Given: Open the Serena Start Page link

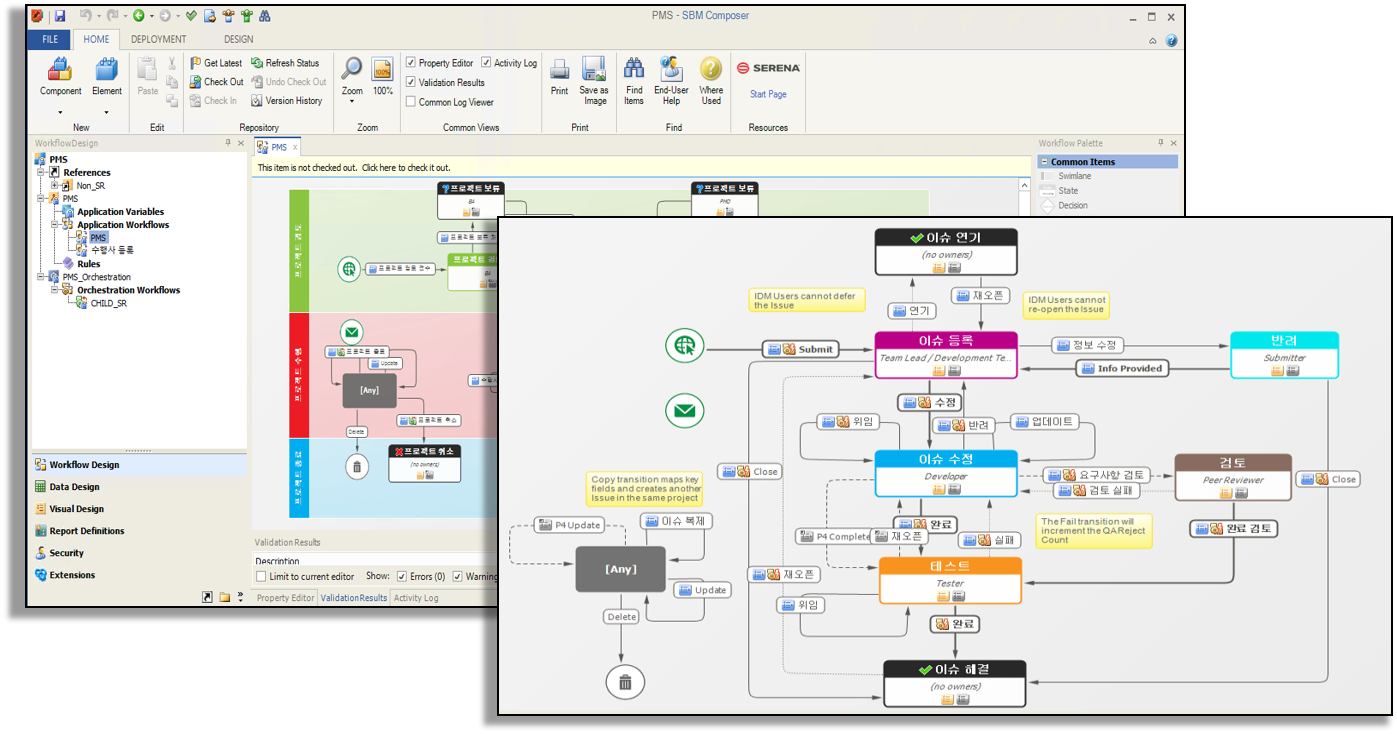Looking at the screenshot, I should [768, 94].
